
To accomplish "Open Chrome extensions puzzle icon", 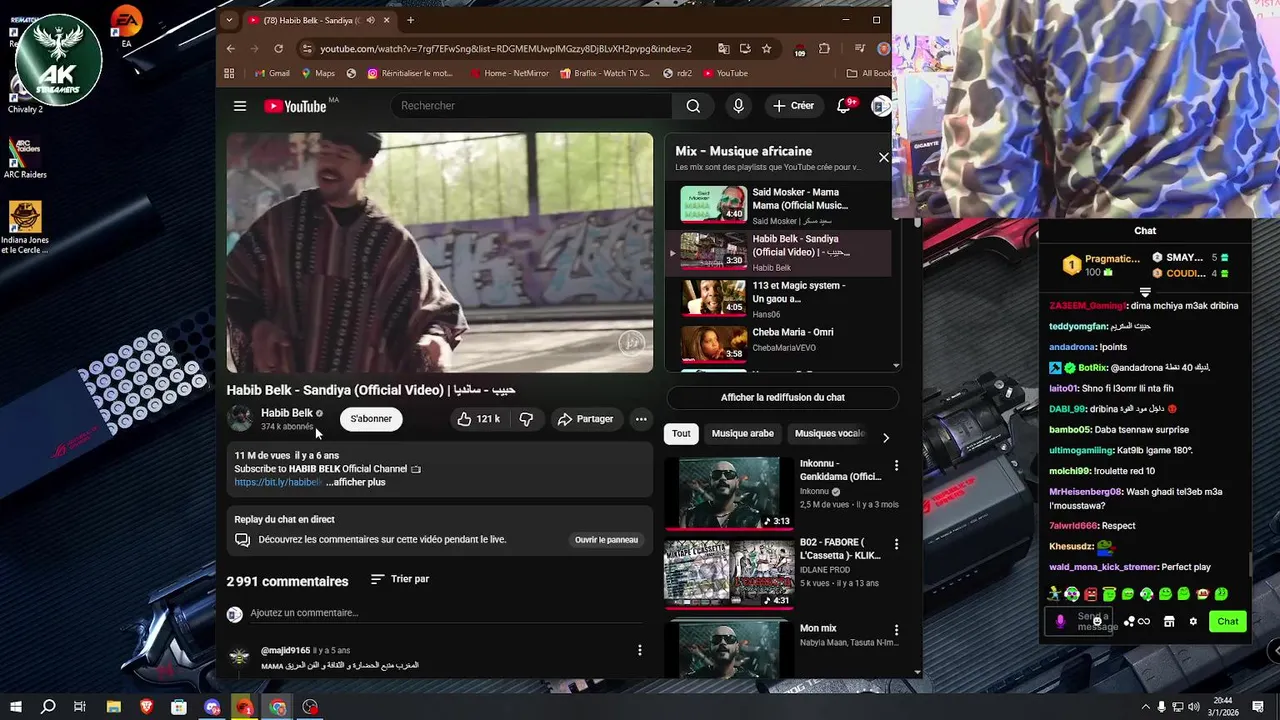I will click(x=824, y=48).
